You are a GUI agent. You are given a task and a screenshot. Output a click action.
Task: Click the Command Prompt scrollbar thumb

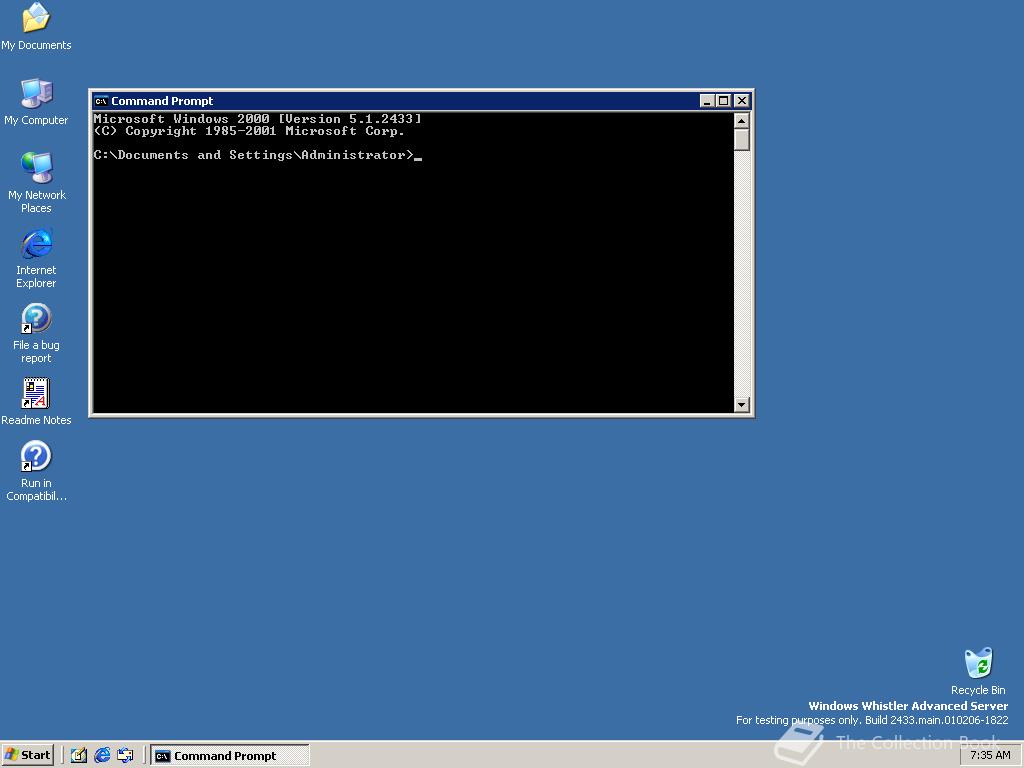[x=741, y=140]
